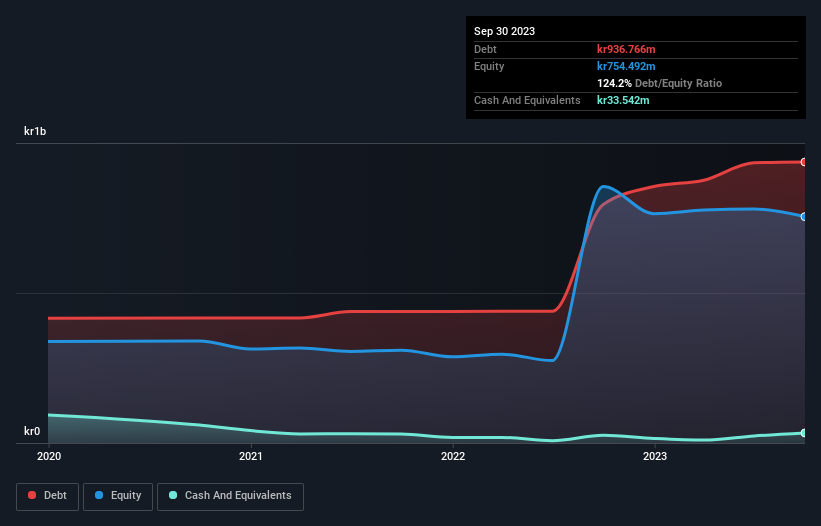Click the 2020 axis label
Viewport: 821px width, 526px height.
[x=49, y=456]
